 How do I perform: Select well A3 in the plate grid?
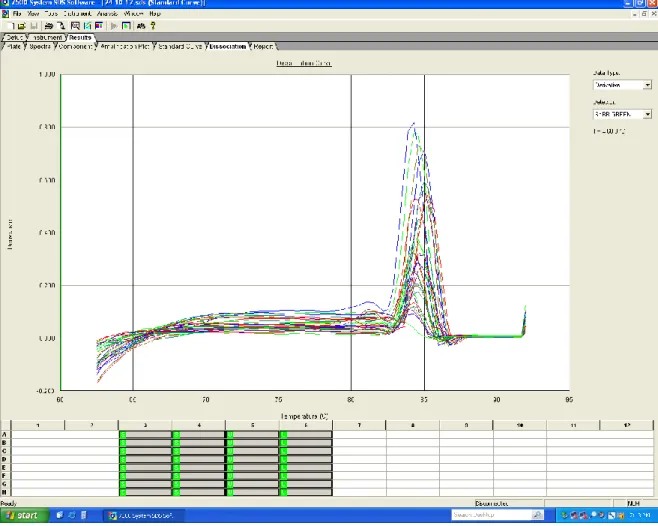[145, 434]
